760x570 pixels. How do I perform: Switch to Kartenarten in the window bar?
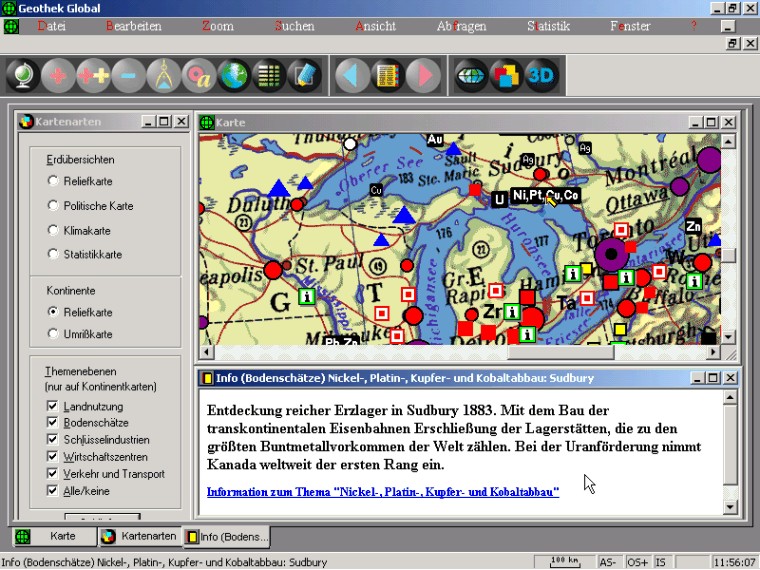click(139, 537)
